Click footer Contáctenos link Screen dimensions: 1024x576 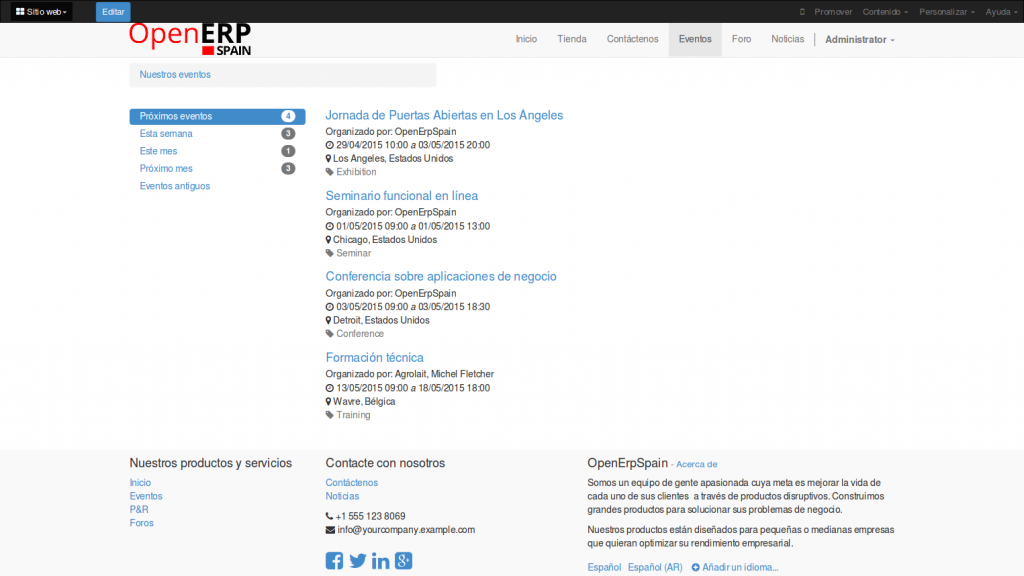(351, 483)
